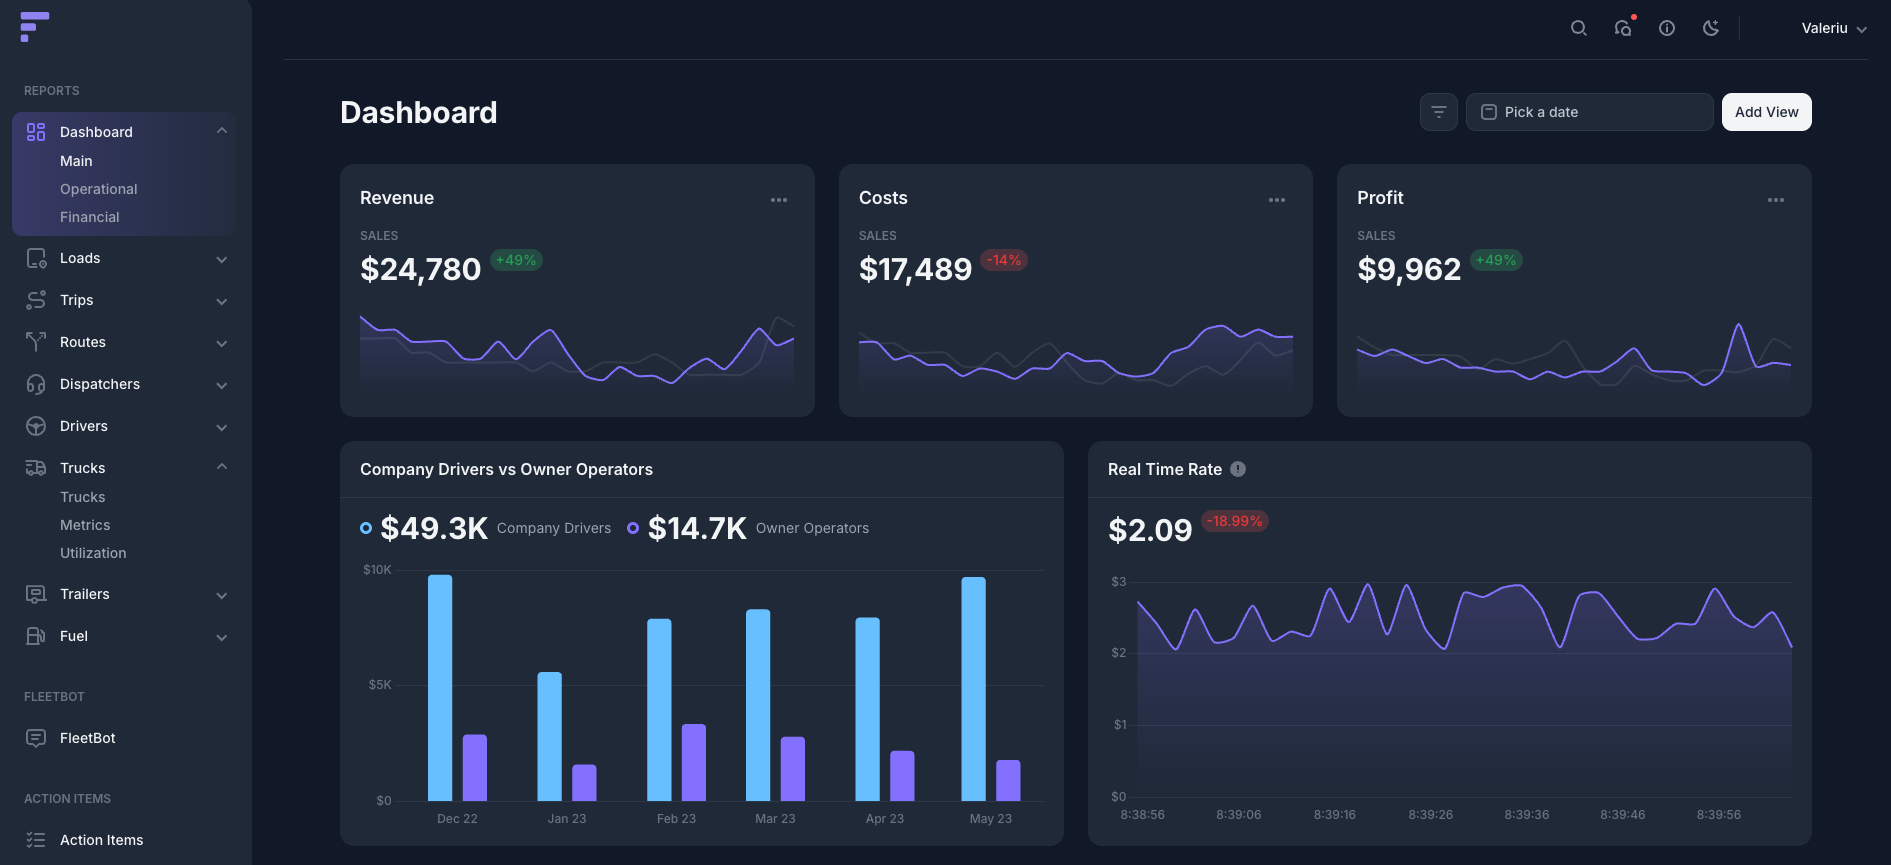Open the Valeriu user dropdown
Viewport: 1891px width, 865px height.
click(x=1833, y=28)
